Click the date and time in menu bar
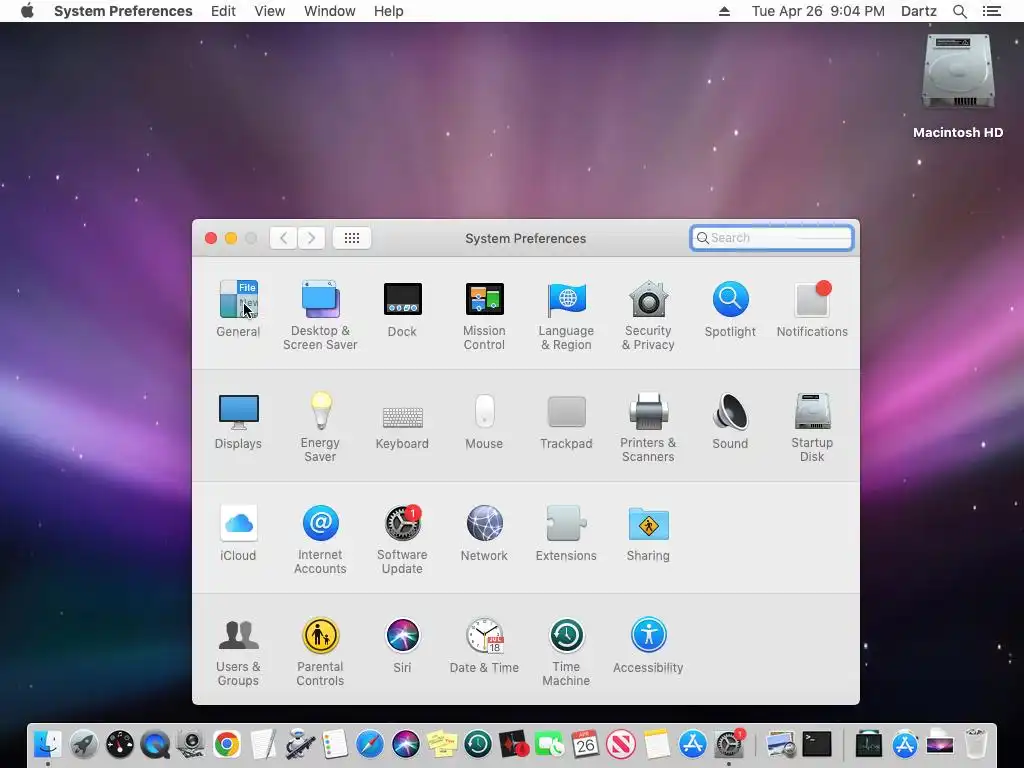This screenshot has width=1024, height=768. pos(818,11)
